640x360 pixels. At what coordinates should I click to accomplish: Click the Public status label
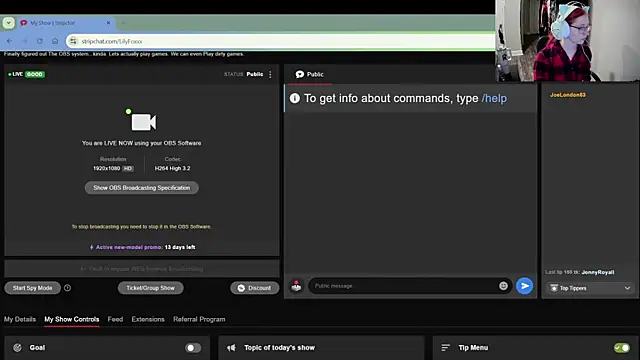click(255, 74)
